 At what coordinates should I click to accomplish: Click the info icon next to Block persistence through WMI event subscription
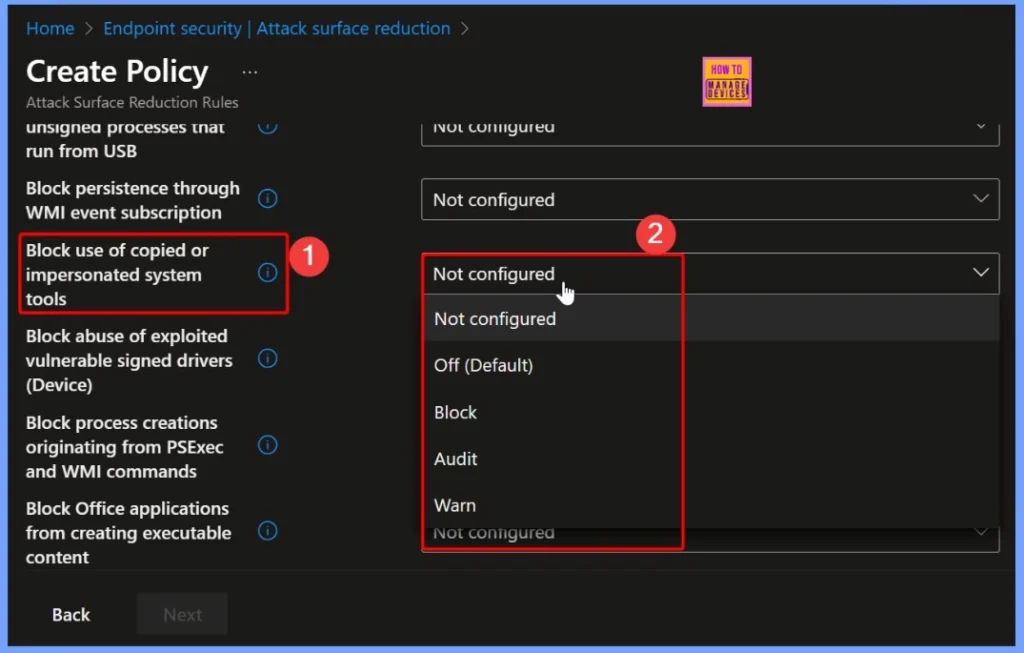(267, 199)
